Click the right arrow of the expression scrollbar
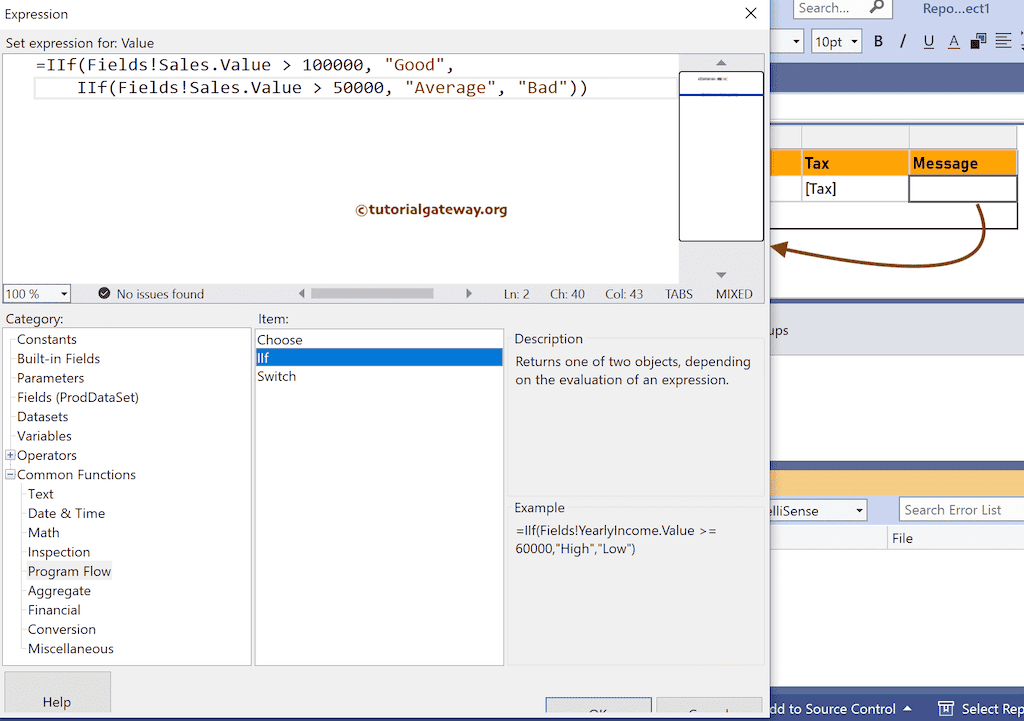The image size is (1024, 721). click(x=469, y=293)
